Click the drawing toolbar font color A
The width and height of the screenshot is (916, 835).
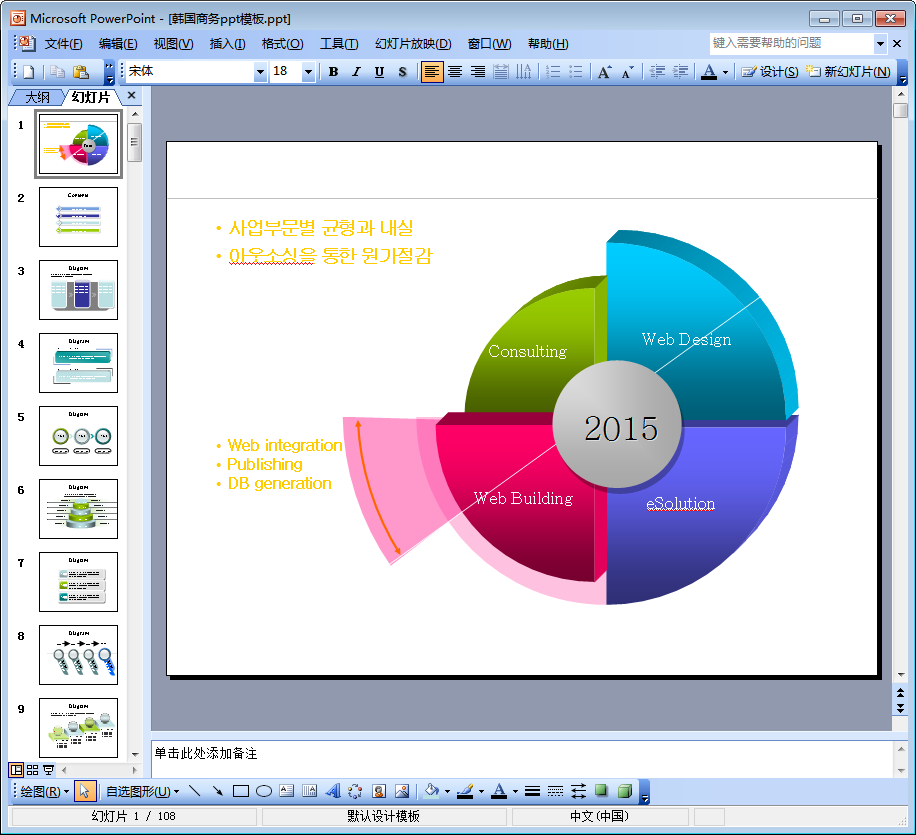pyautogui.click(x=499, y=791)
